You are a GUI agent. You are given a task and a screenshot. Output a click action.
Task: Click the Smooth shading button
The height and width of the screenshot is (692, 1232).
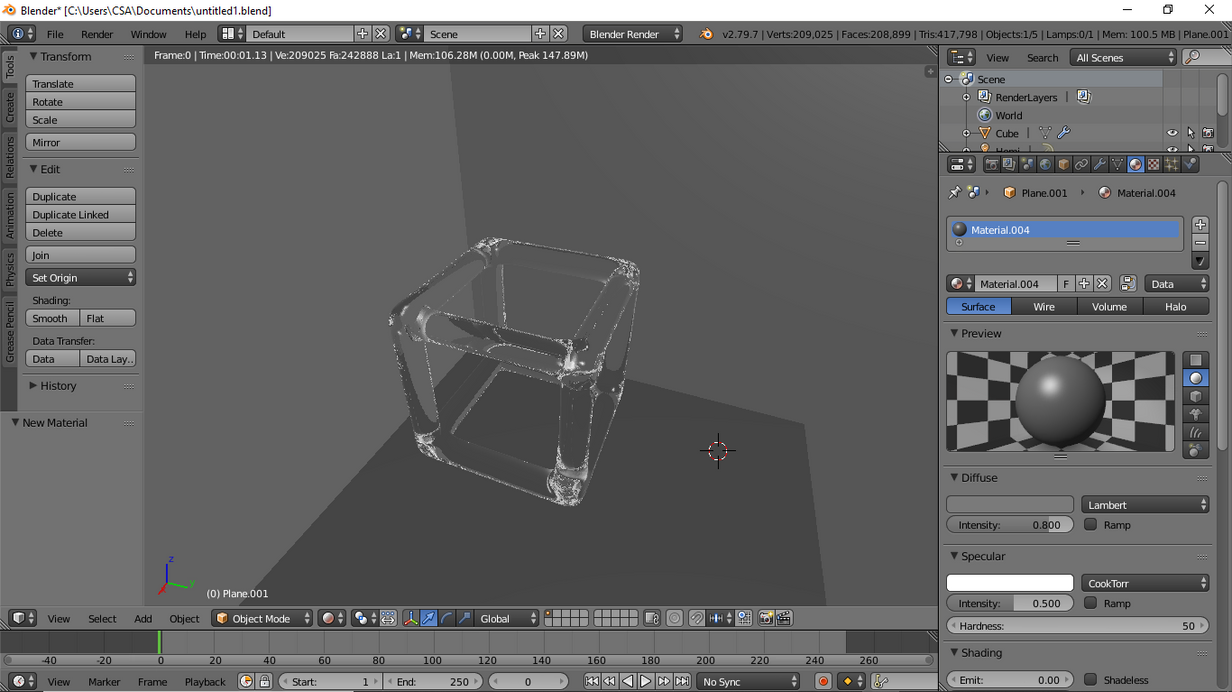tap(53, 318)
